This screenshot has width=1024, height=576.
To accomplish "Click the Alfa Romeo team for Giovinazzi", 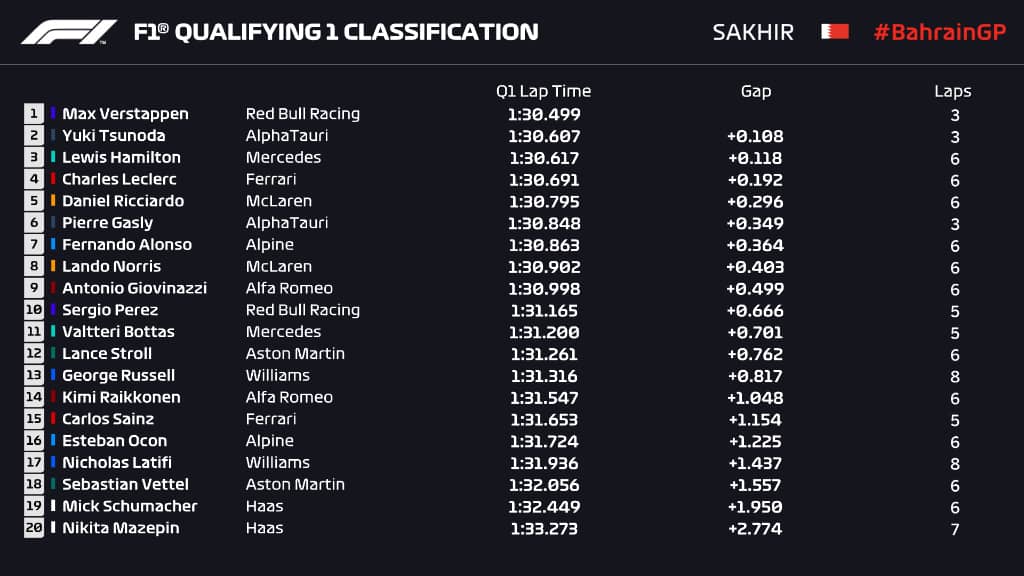I will pyautogui.click(x=286, y=288).
